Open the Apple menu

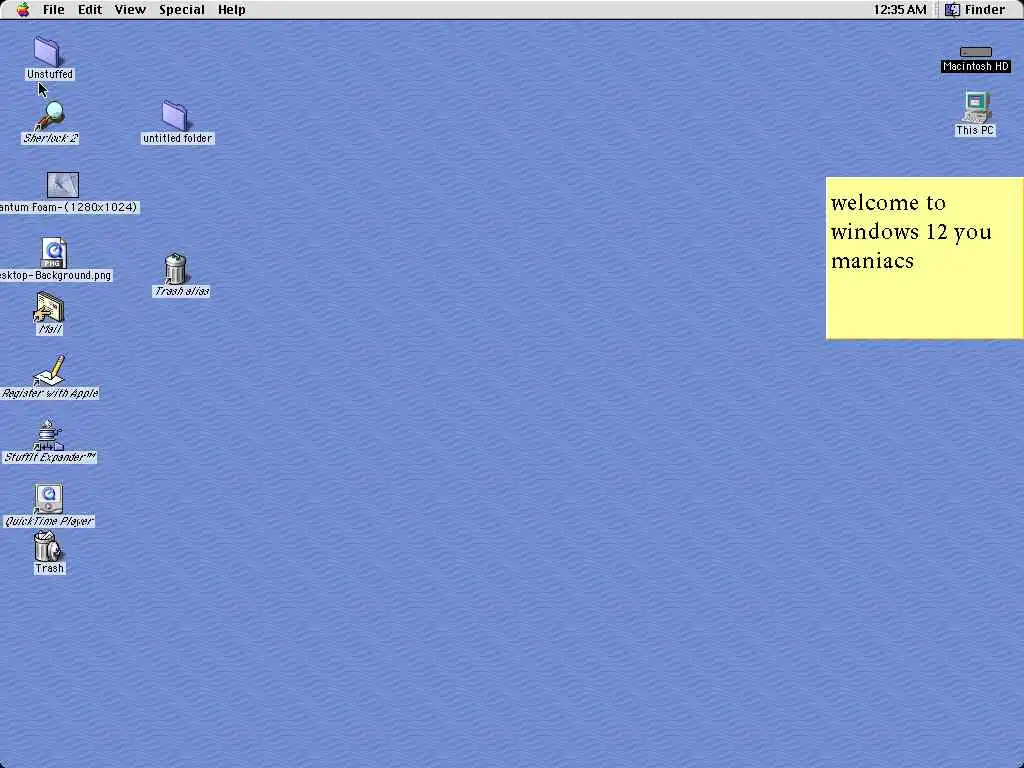click(23, 10)
